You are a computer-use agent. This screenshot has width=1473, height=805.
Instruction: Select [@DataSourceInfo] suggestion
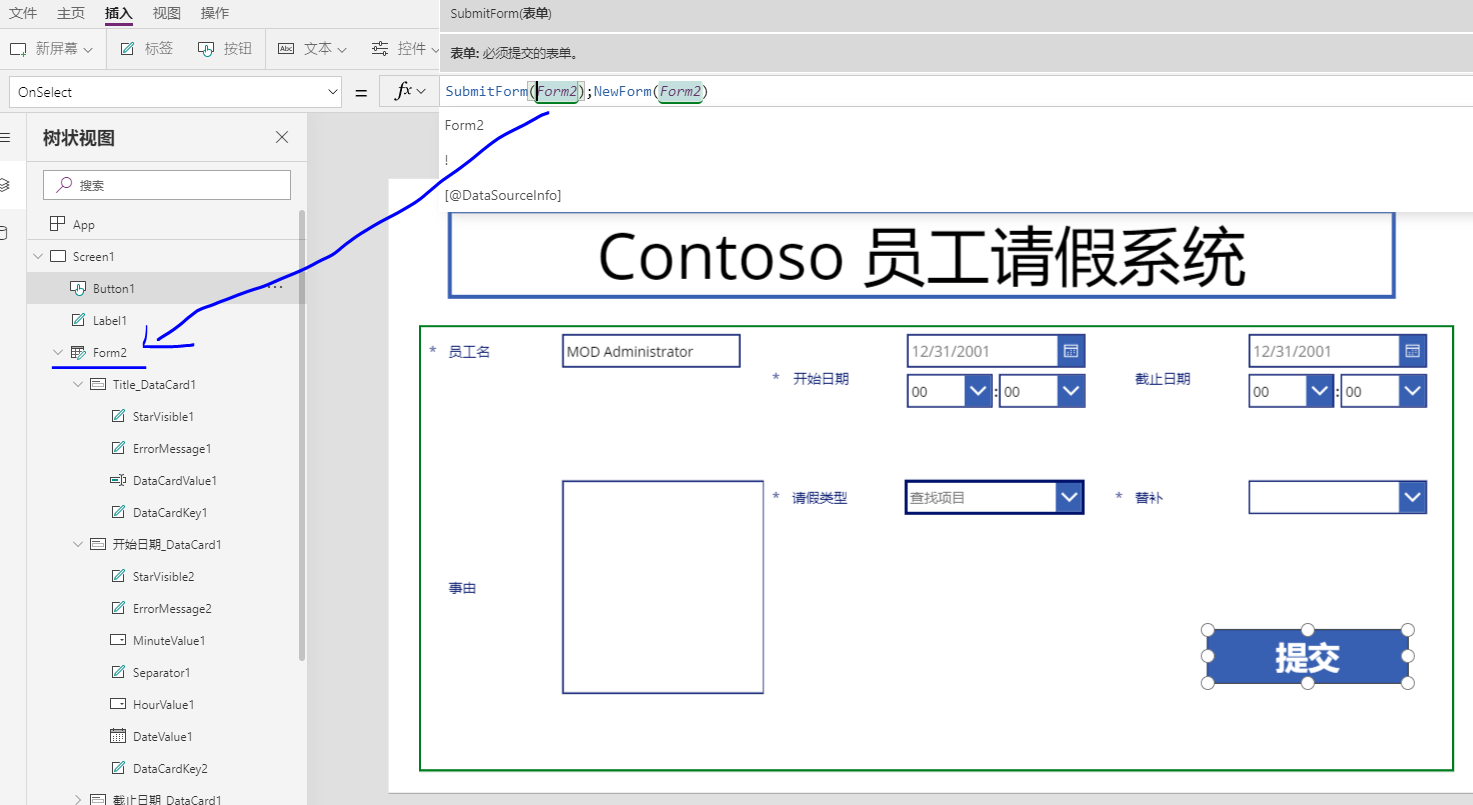pyautogui.click(x=503, y=195)
